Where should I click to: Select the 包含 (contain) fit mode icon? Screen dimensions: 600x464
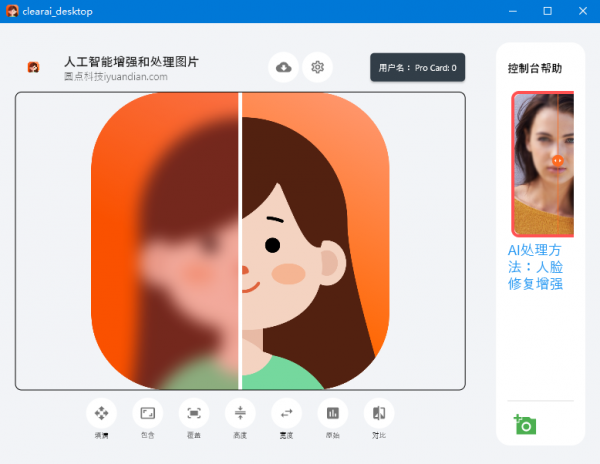[x=148, y=413]
